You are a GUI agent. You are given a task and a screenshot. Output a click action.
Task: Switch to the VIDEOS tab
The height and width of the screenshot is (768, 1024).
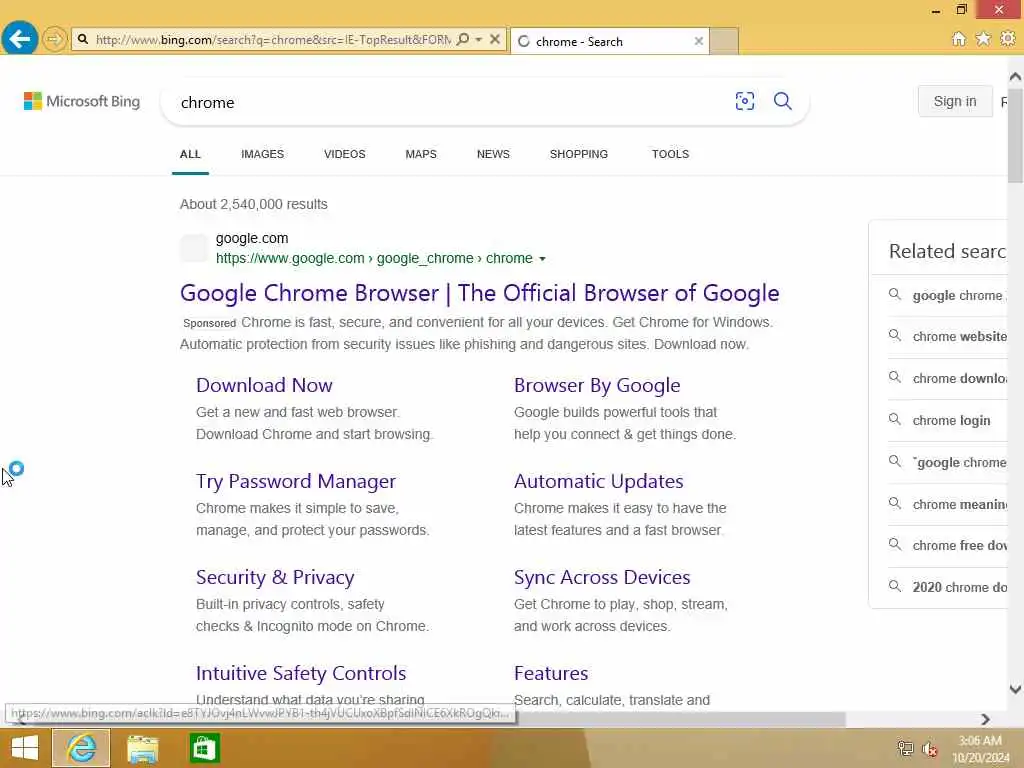[345, 154]
